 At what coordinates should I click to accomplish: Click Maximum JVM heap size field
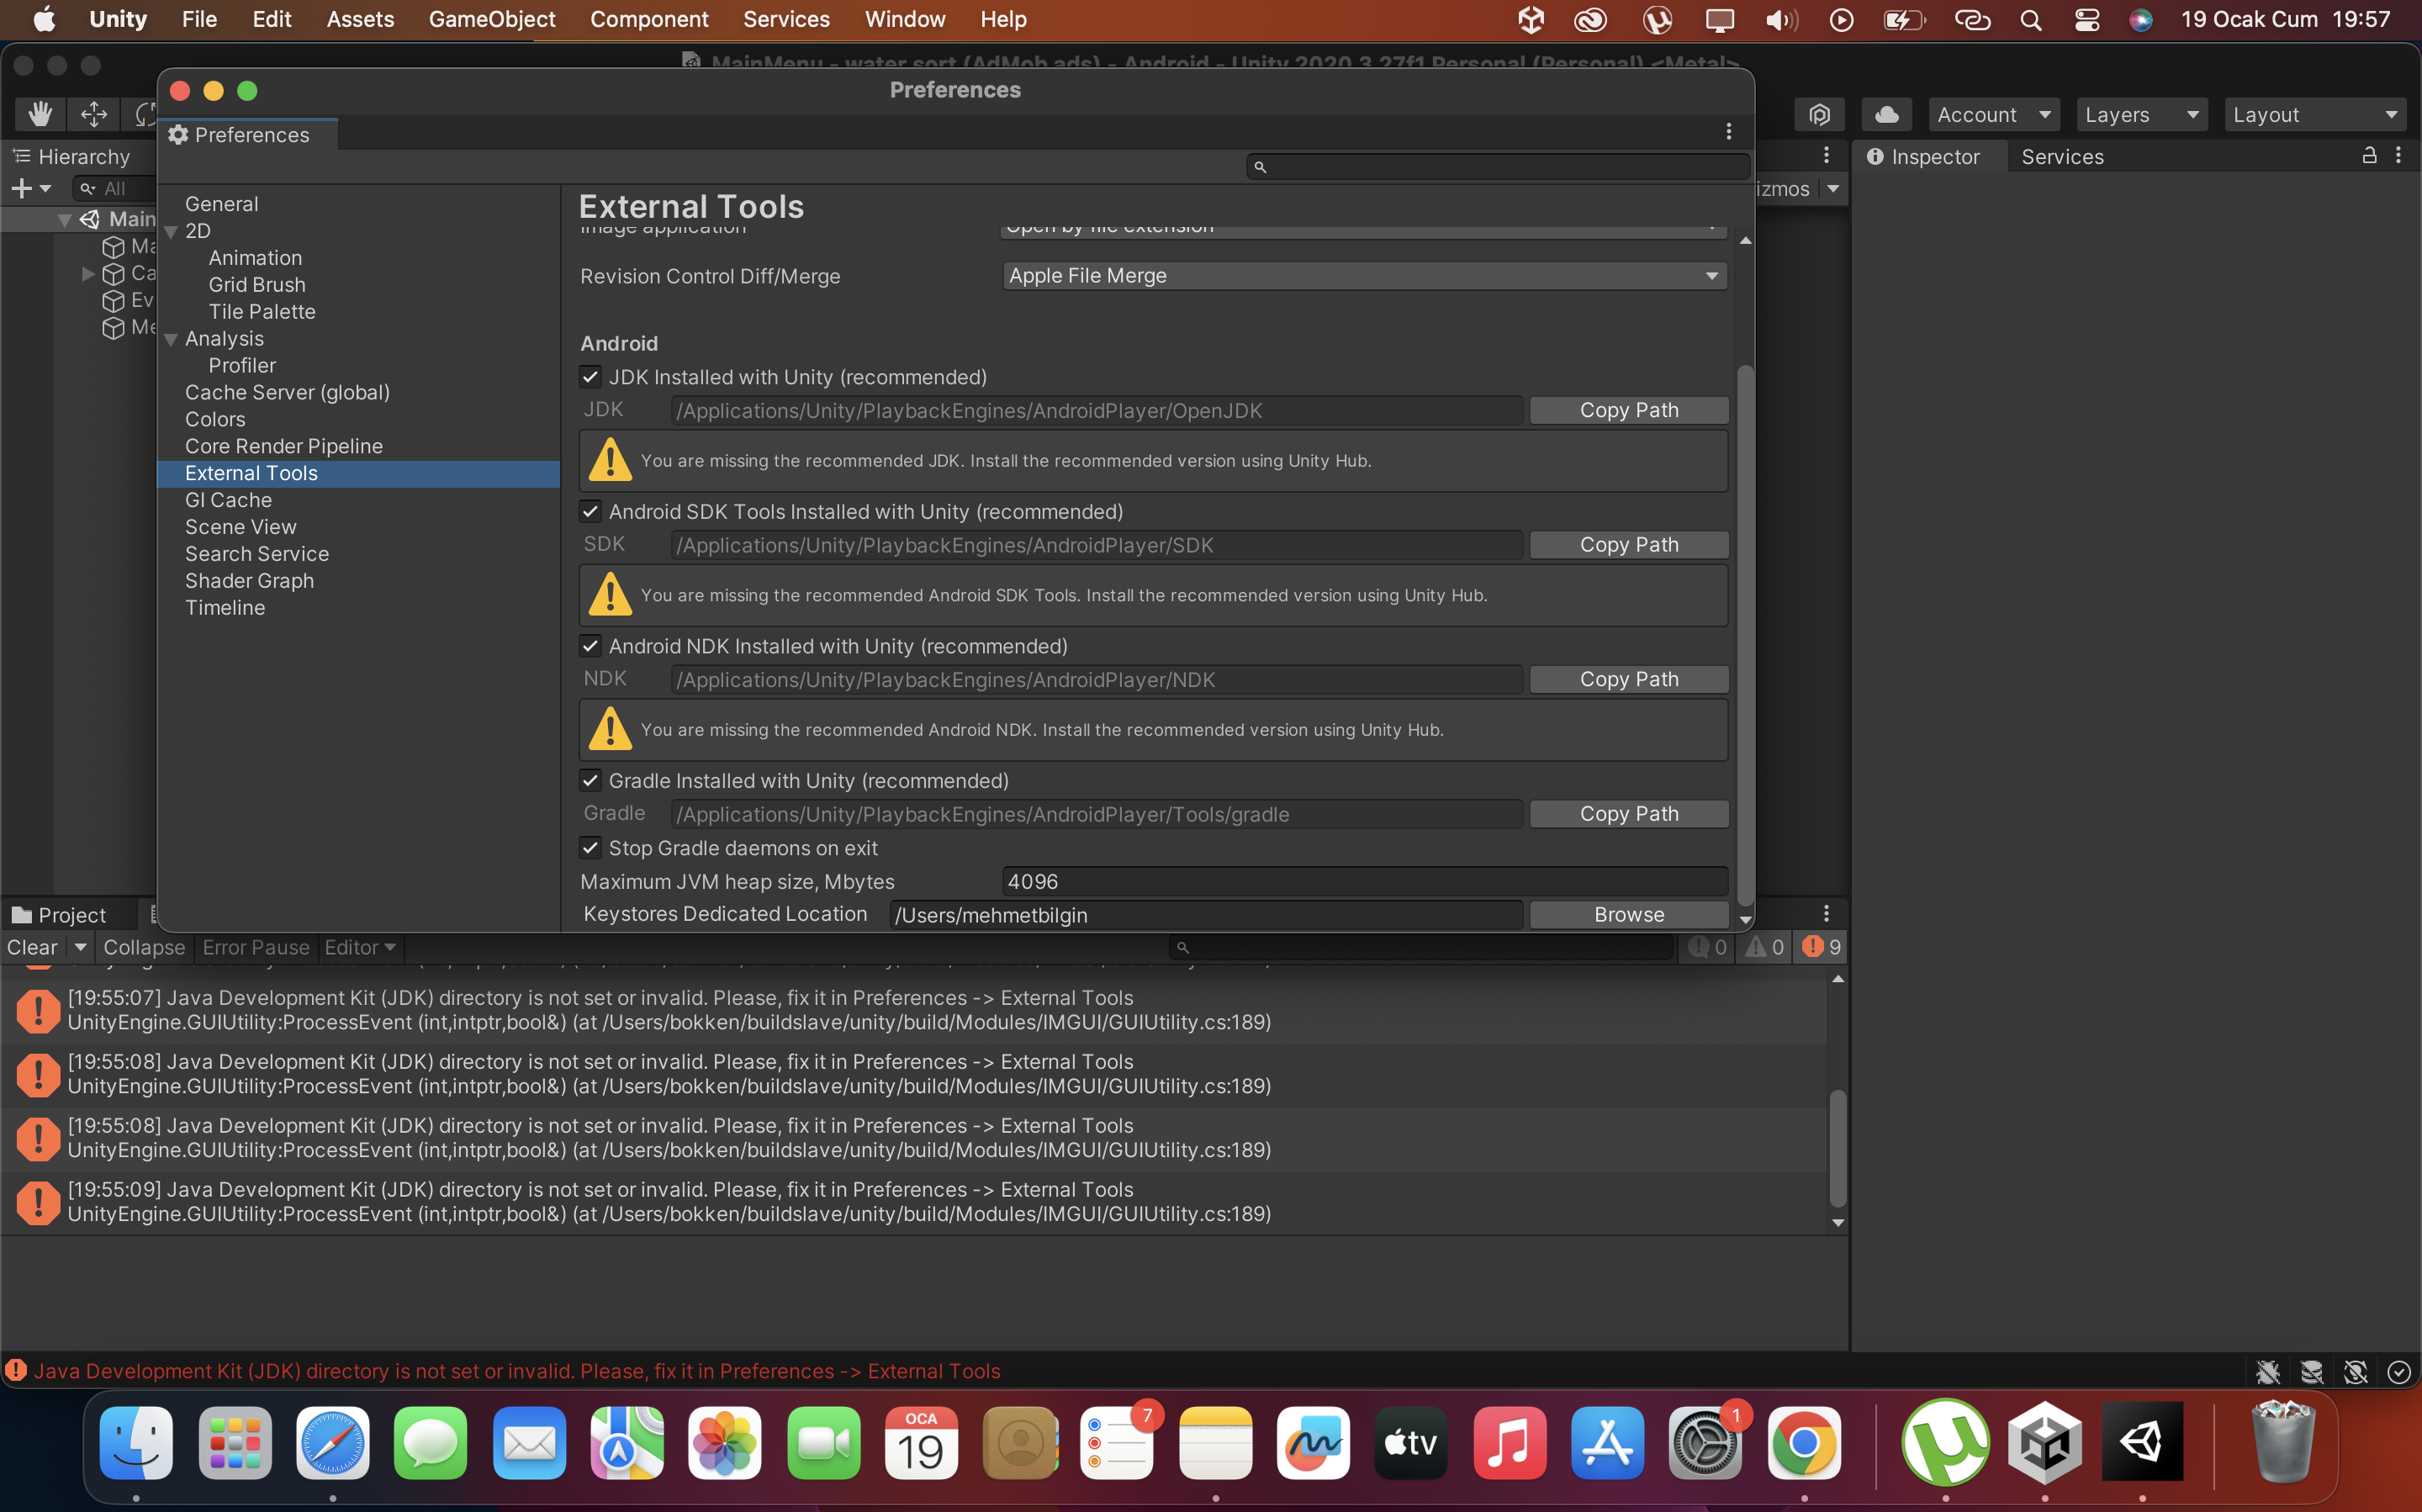click(1364, 881)
